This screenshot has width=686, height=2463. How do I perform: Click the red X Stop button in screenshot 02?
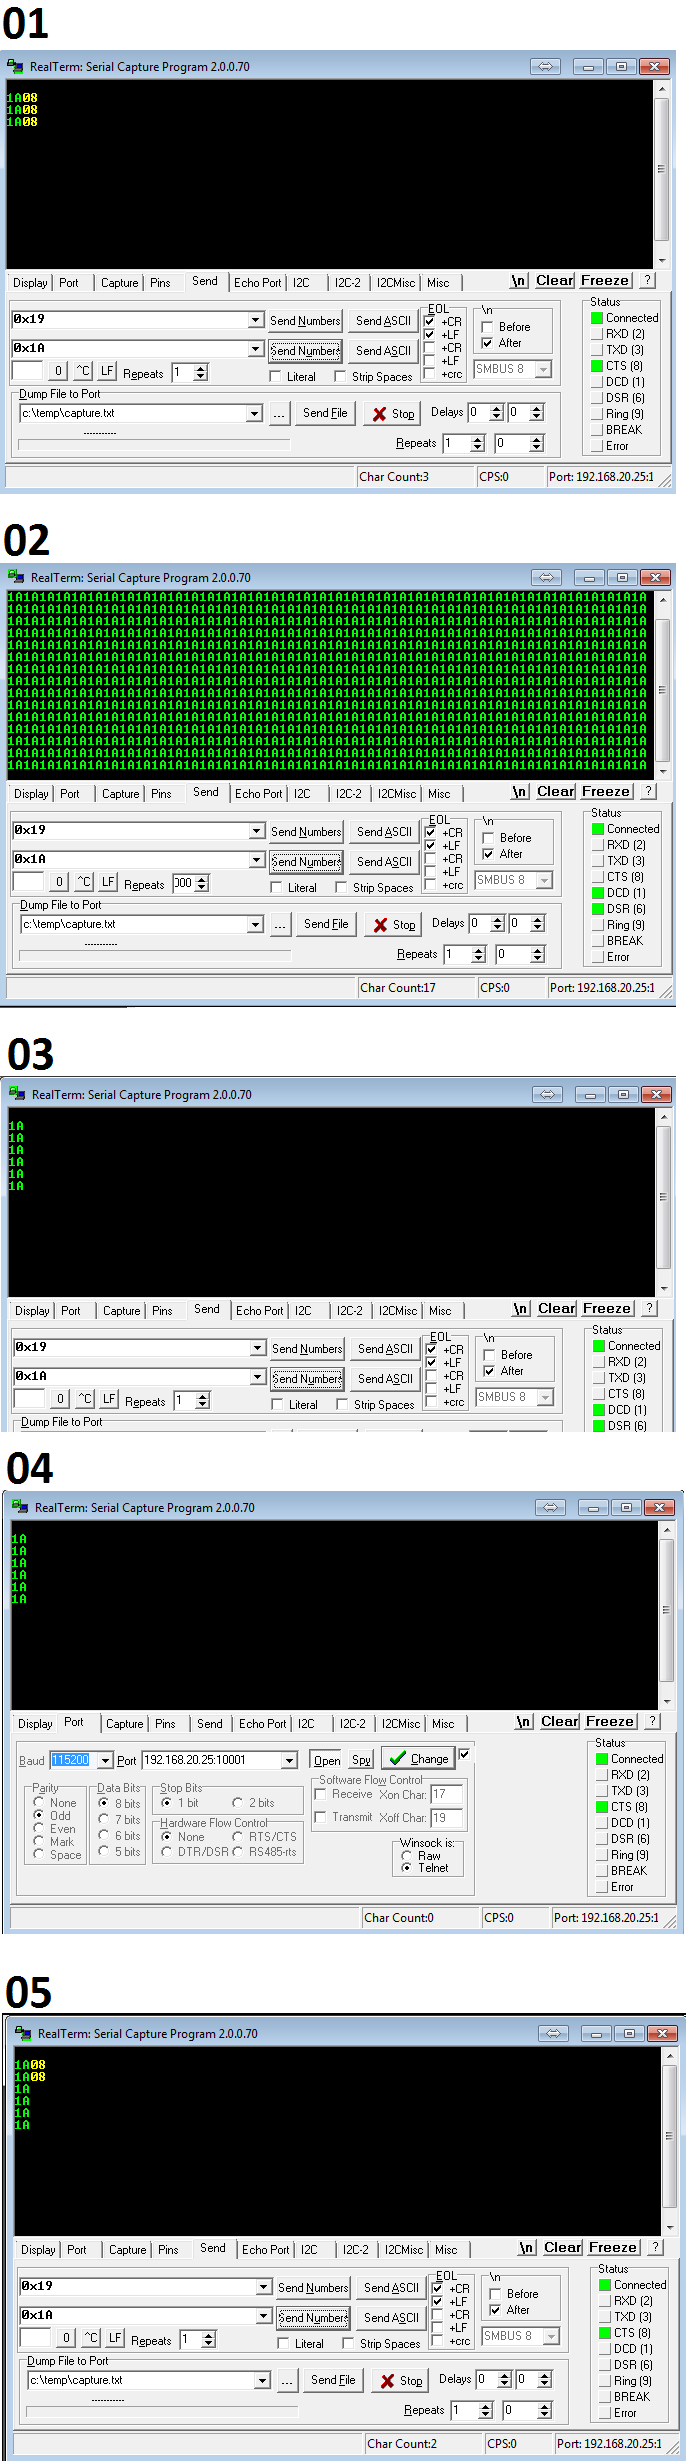coord(394,925)
